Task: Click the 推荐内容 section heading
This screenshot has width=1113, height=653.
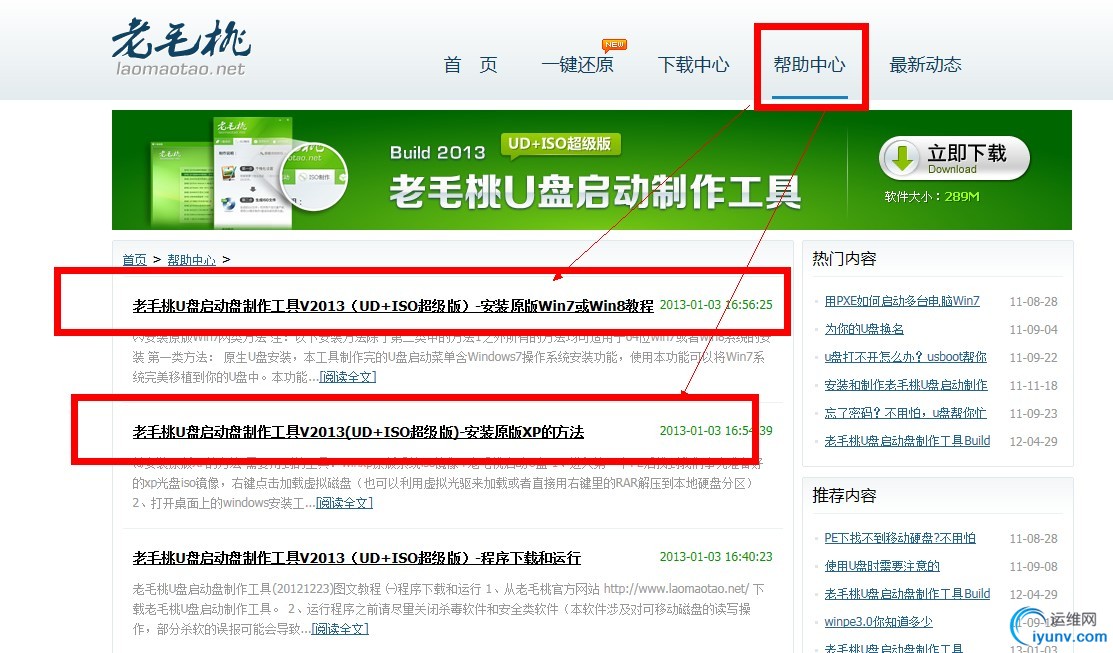Action: tap(845, 495)
